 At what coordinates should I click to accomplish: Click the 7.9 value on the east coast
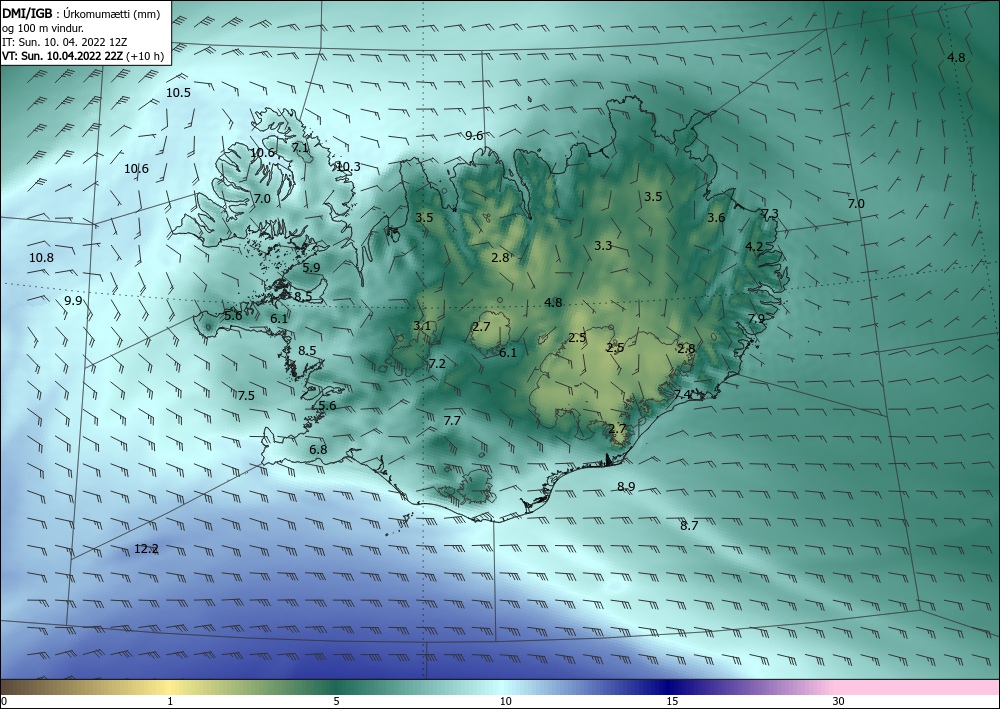[756, 318]
